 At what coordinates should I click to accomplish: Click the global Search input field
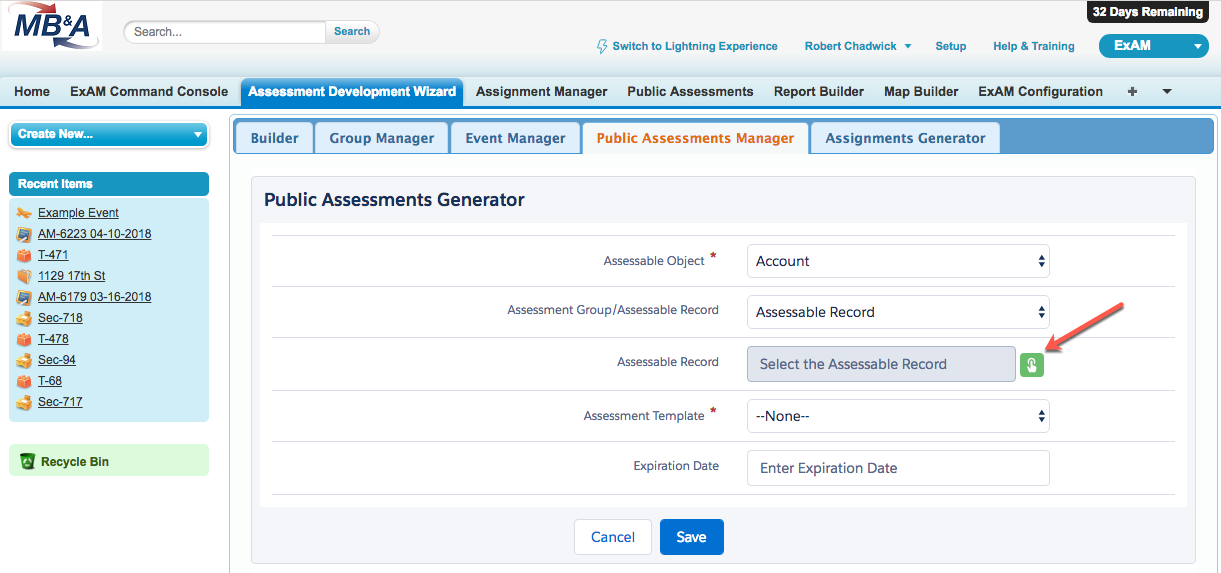pos(225,31)
